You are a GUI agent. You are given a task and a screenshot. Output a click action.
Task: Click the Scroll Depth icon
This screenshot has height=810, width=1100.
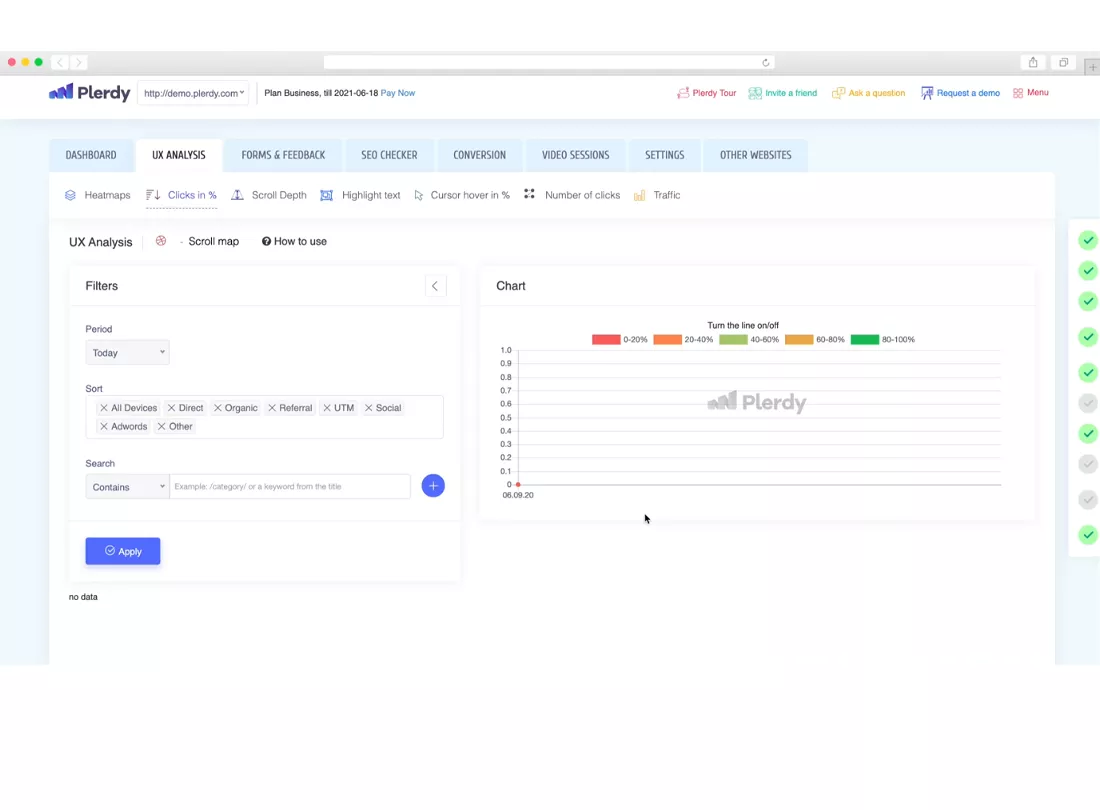point(237,195)
